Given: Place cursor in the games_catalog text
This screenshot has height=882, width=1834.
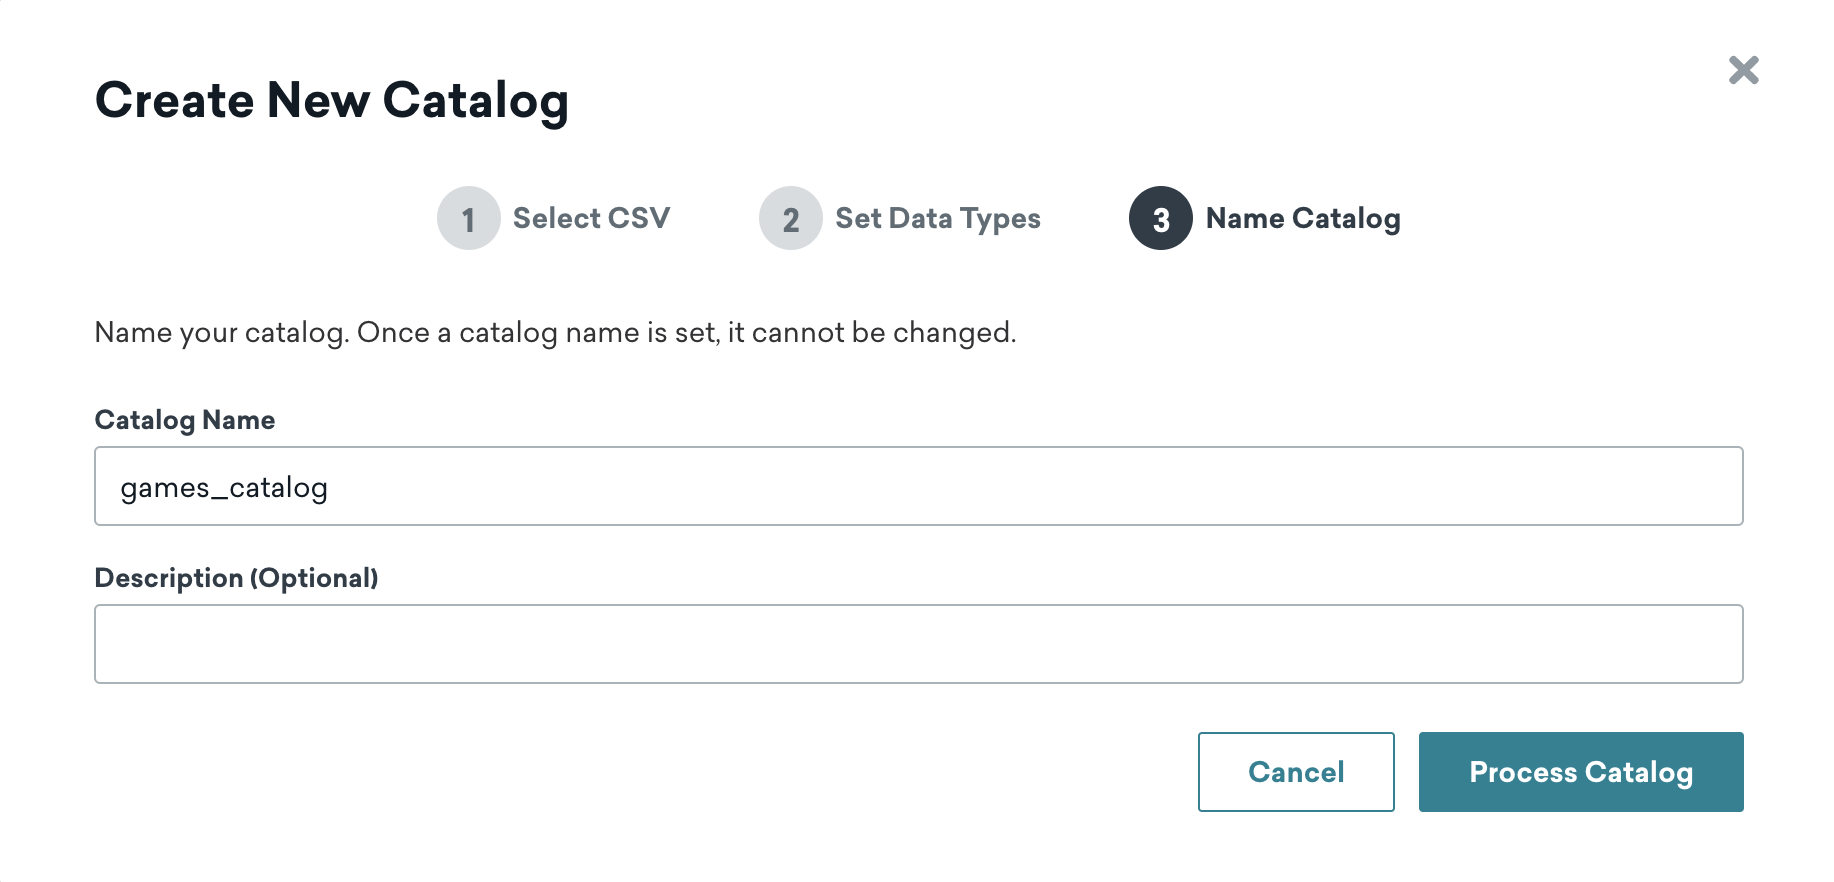Looking at the screenshot, I should pyautogui.click(x=224, y=488).
